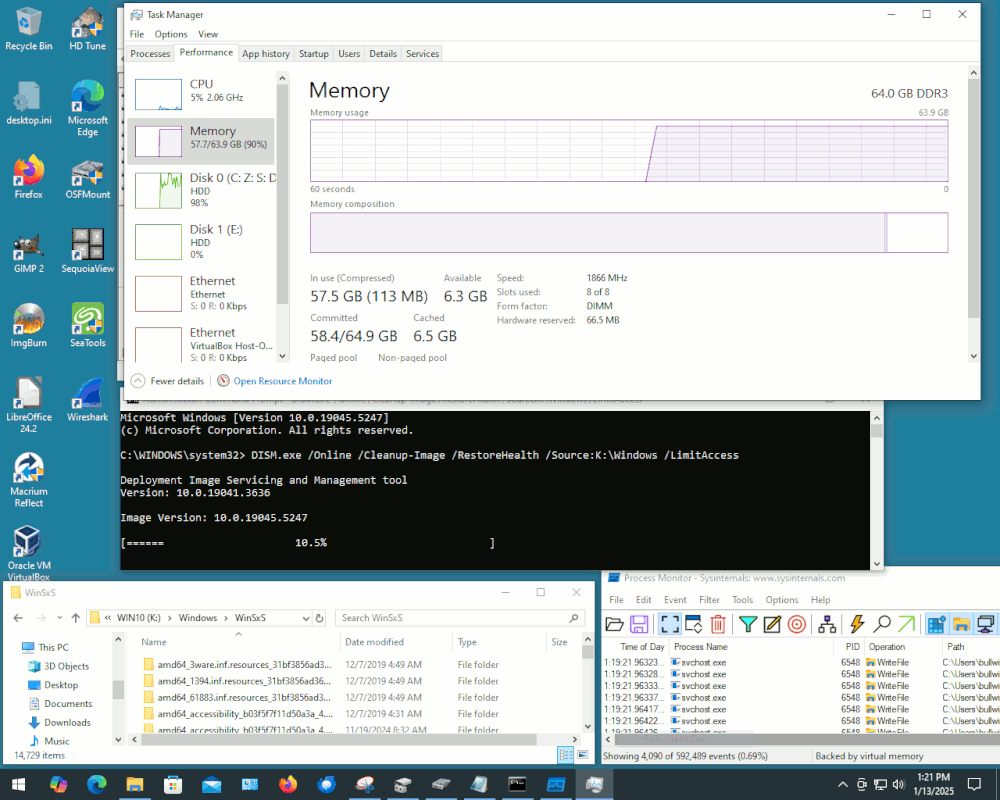
Task: Click target icon to include process from window
Action: 797,624
